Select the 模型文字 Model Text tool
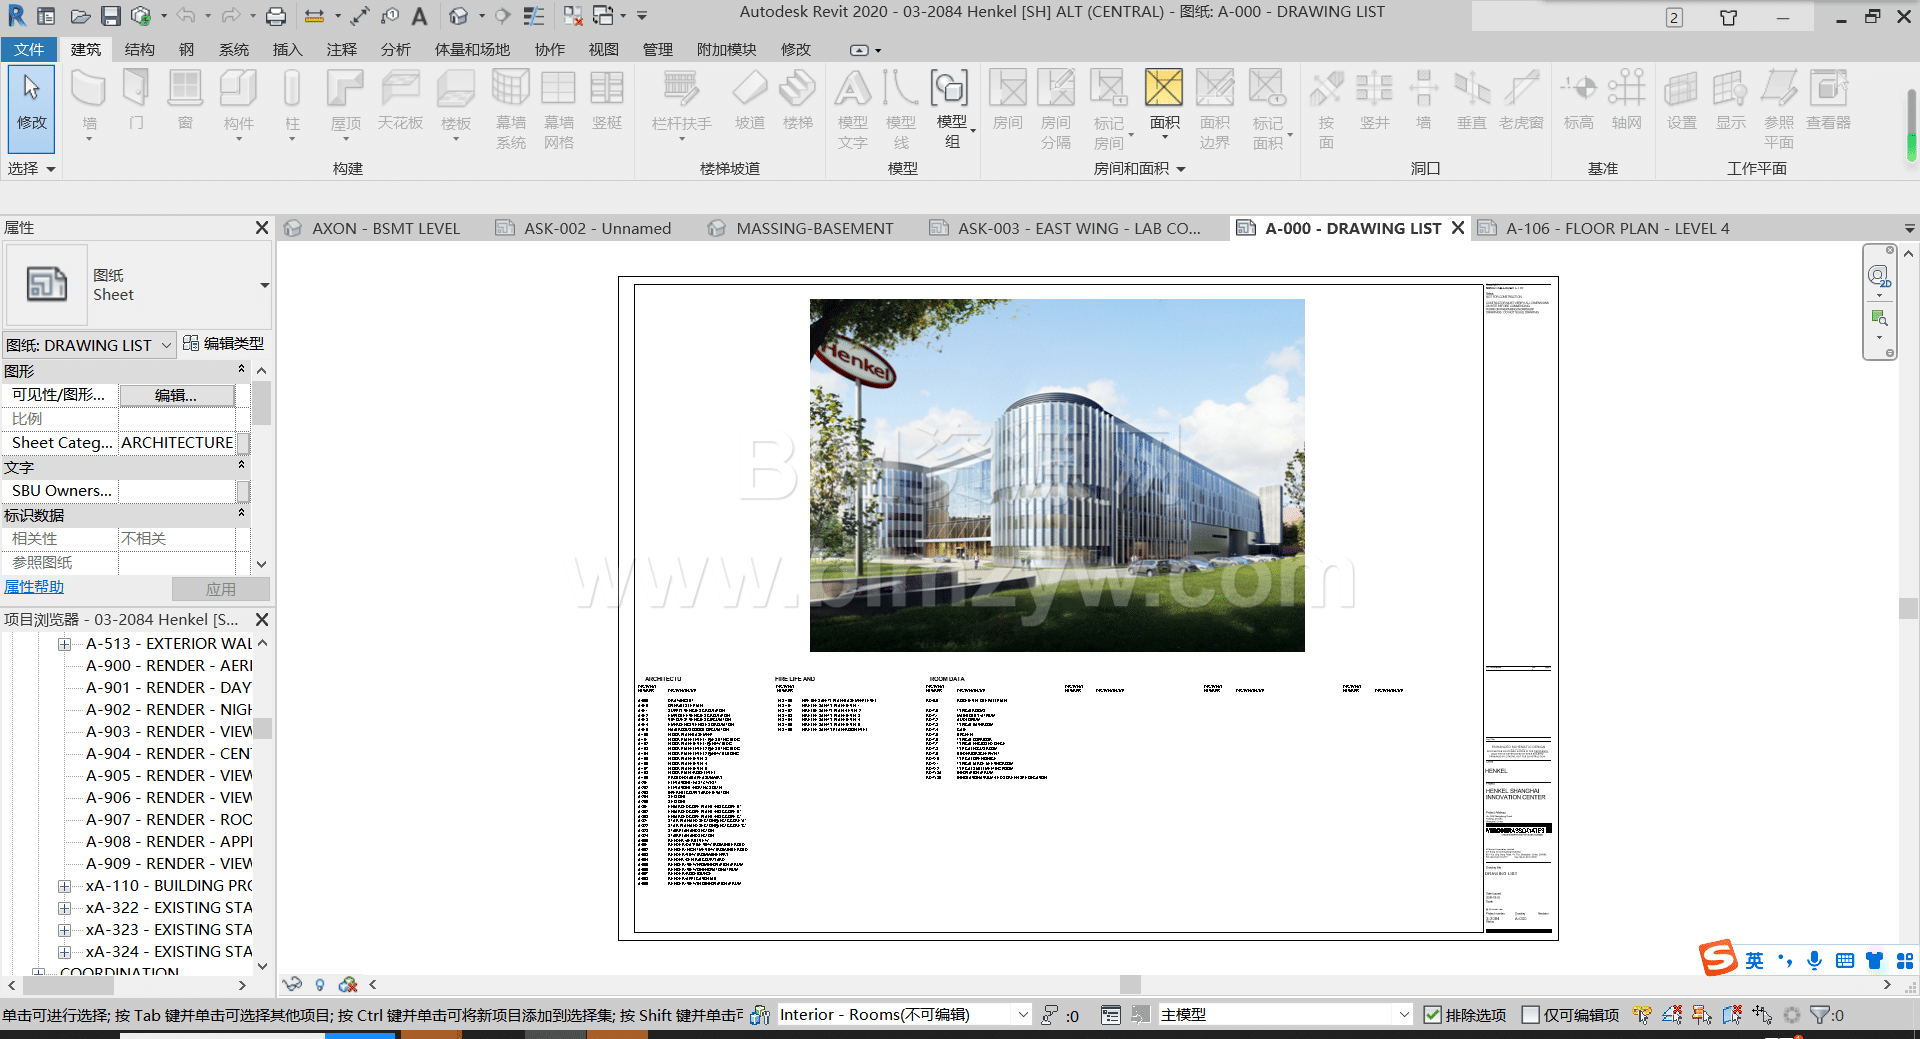This screenshot has height=1039, width=1920. pyautogui.click(x=852, y=109)
